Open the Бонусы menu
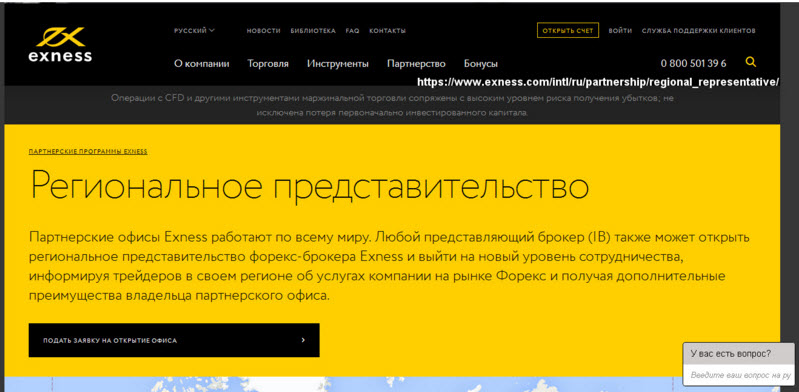Viewport: 799px width, 392px height. click(481, 64)
